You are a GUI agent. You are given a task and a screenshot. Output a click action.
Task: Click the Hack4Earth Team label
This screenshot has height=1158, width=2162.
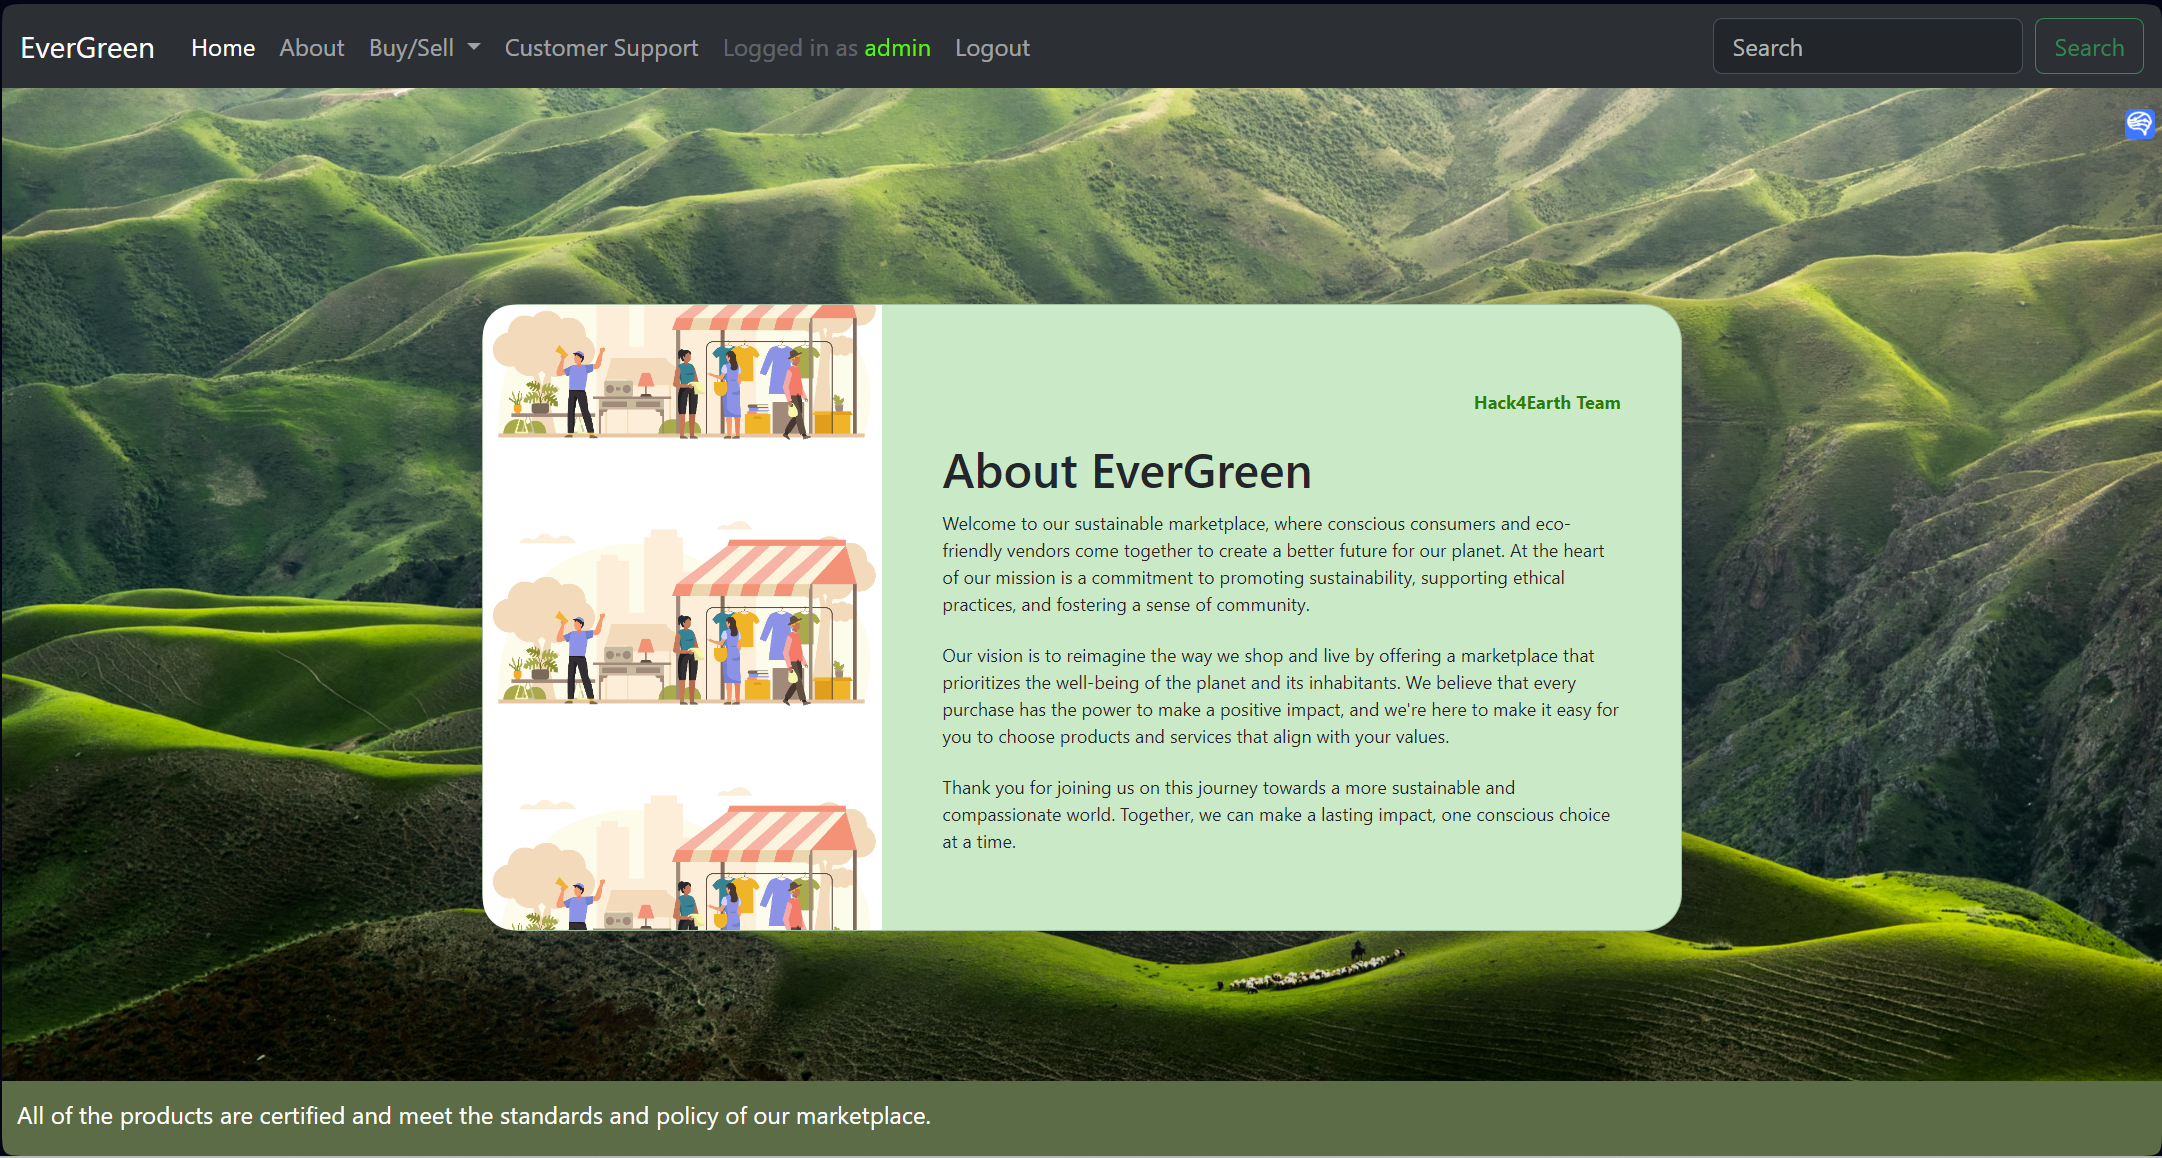(x=1546, y=403)
